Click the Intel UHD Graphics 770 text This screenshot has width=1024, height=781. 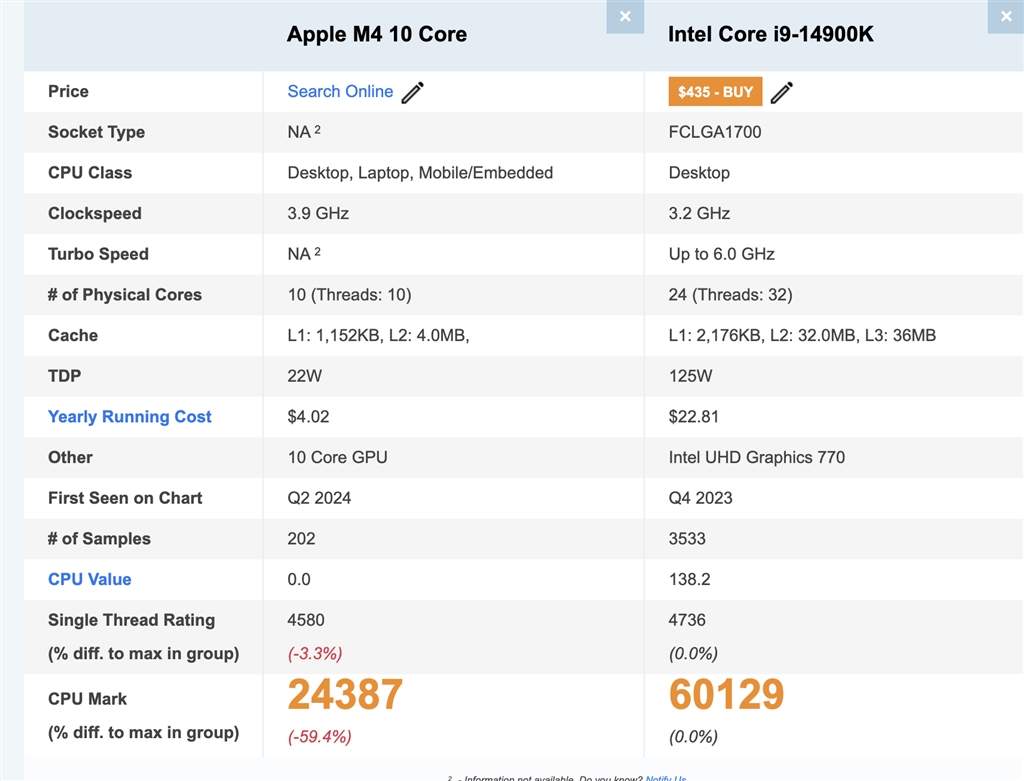[757, 457]
